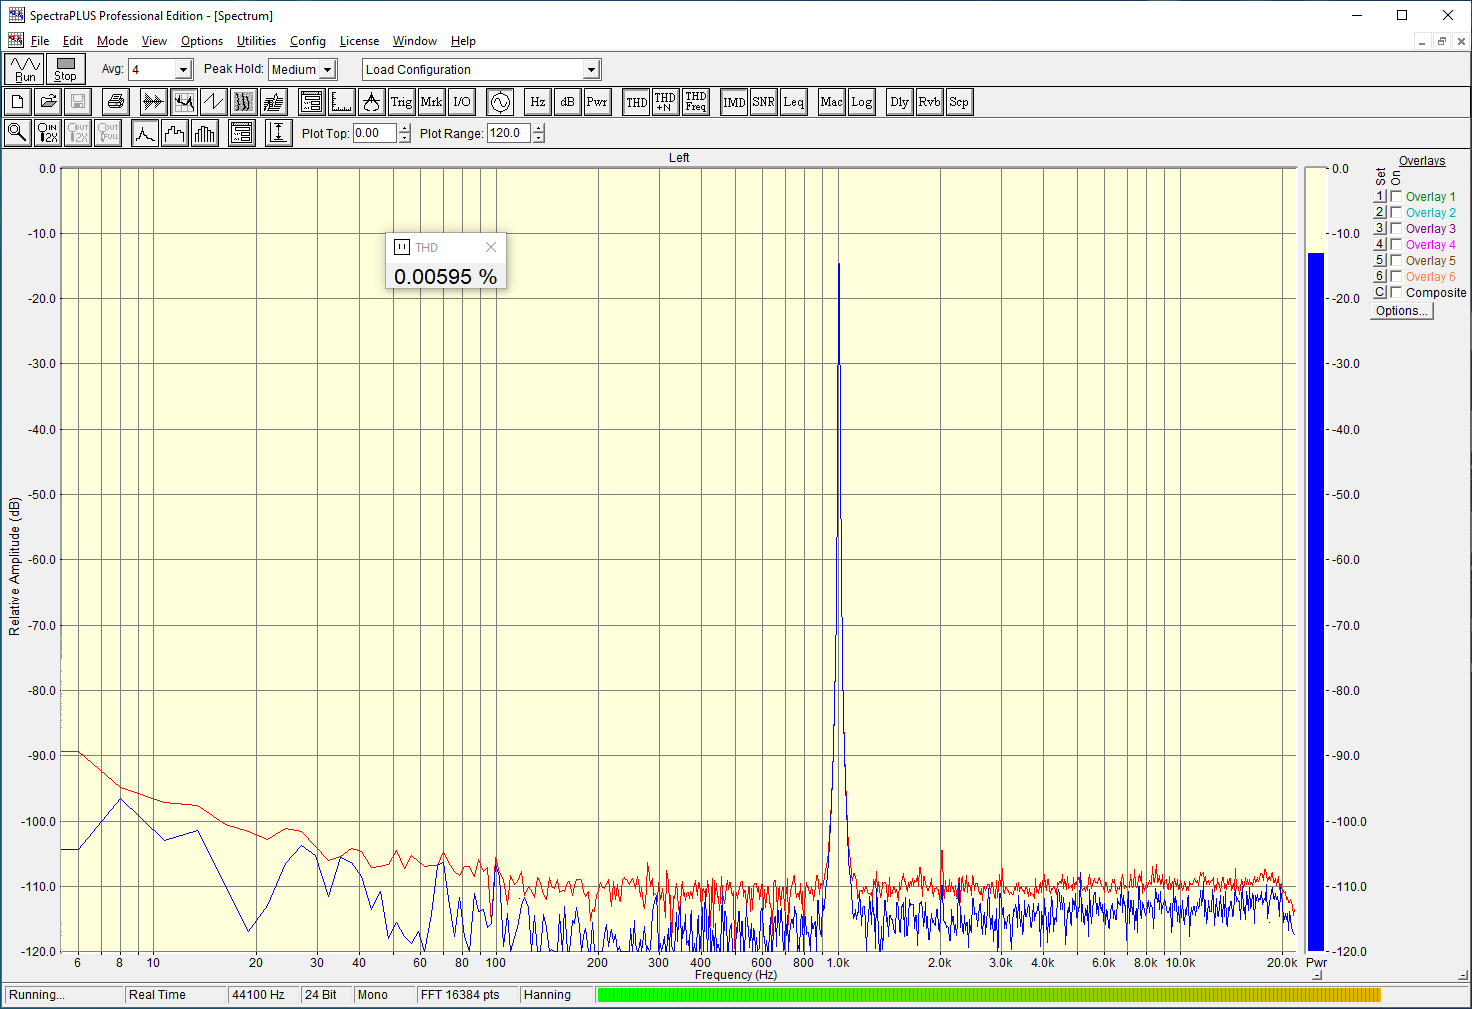Enable the Overlay 6 checkbox
Image resolution: width=1472 pixels, height=1009 pixels.
1396,277
